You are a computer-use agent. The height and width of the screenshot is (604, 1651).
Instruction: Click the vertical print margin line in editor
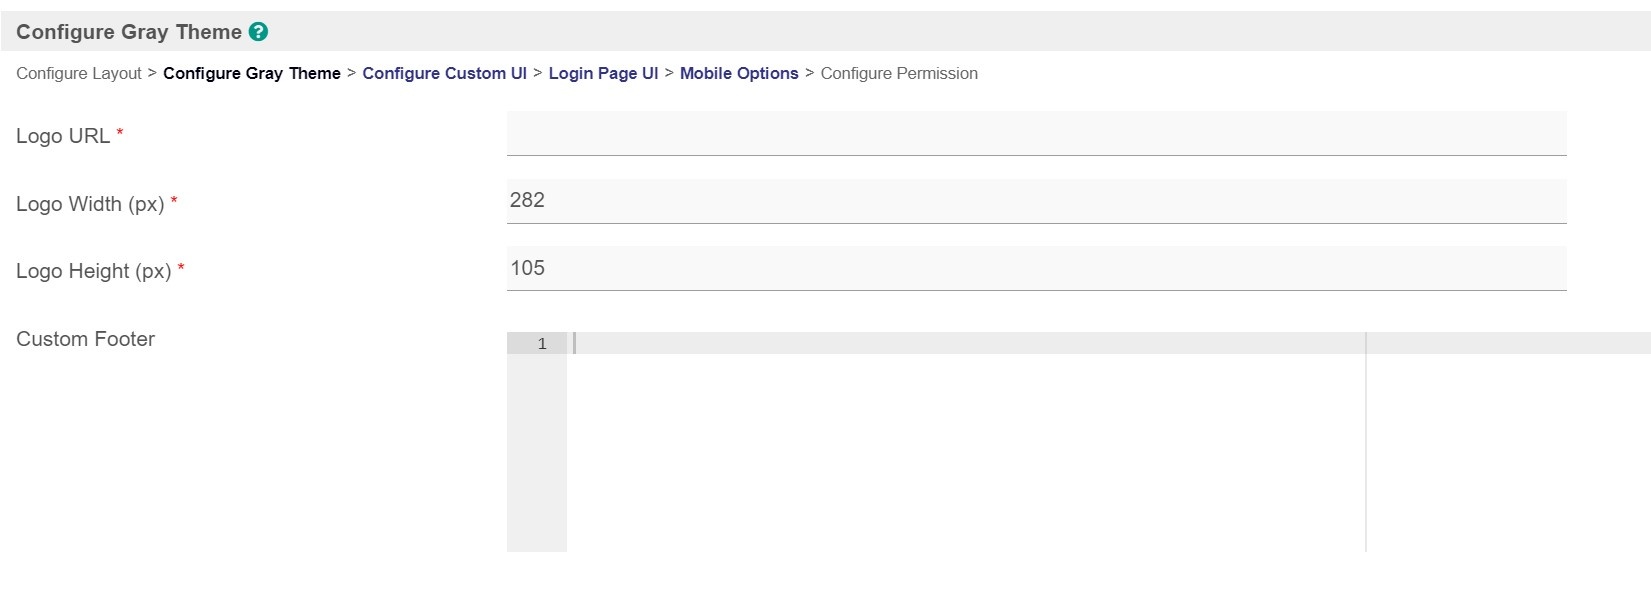click(1366, 450)
